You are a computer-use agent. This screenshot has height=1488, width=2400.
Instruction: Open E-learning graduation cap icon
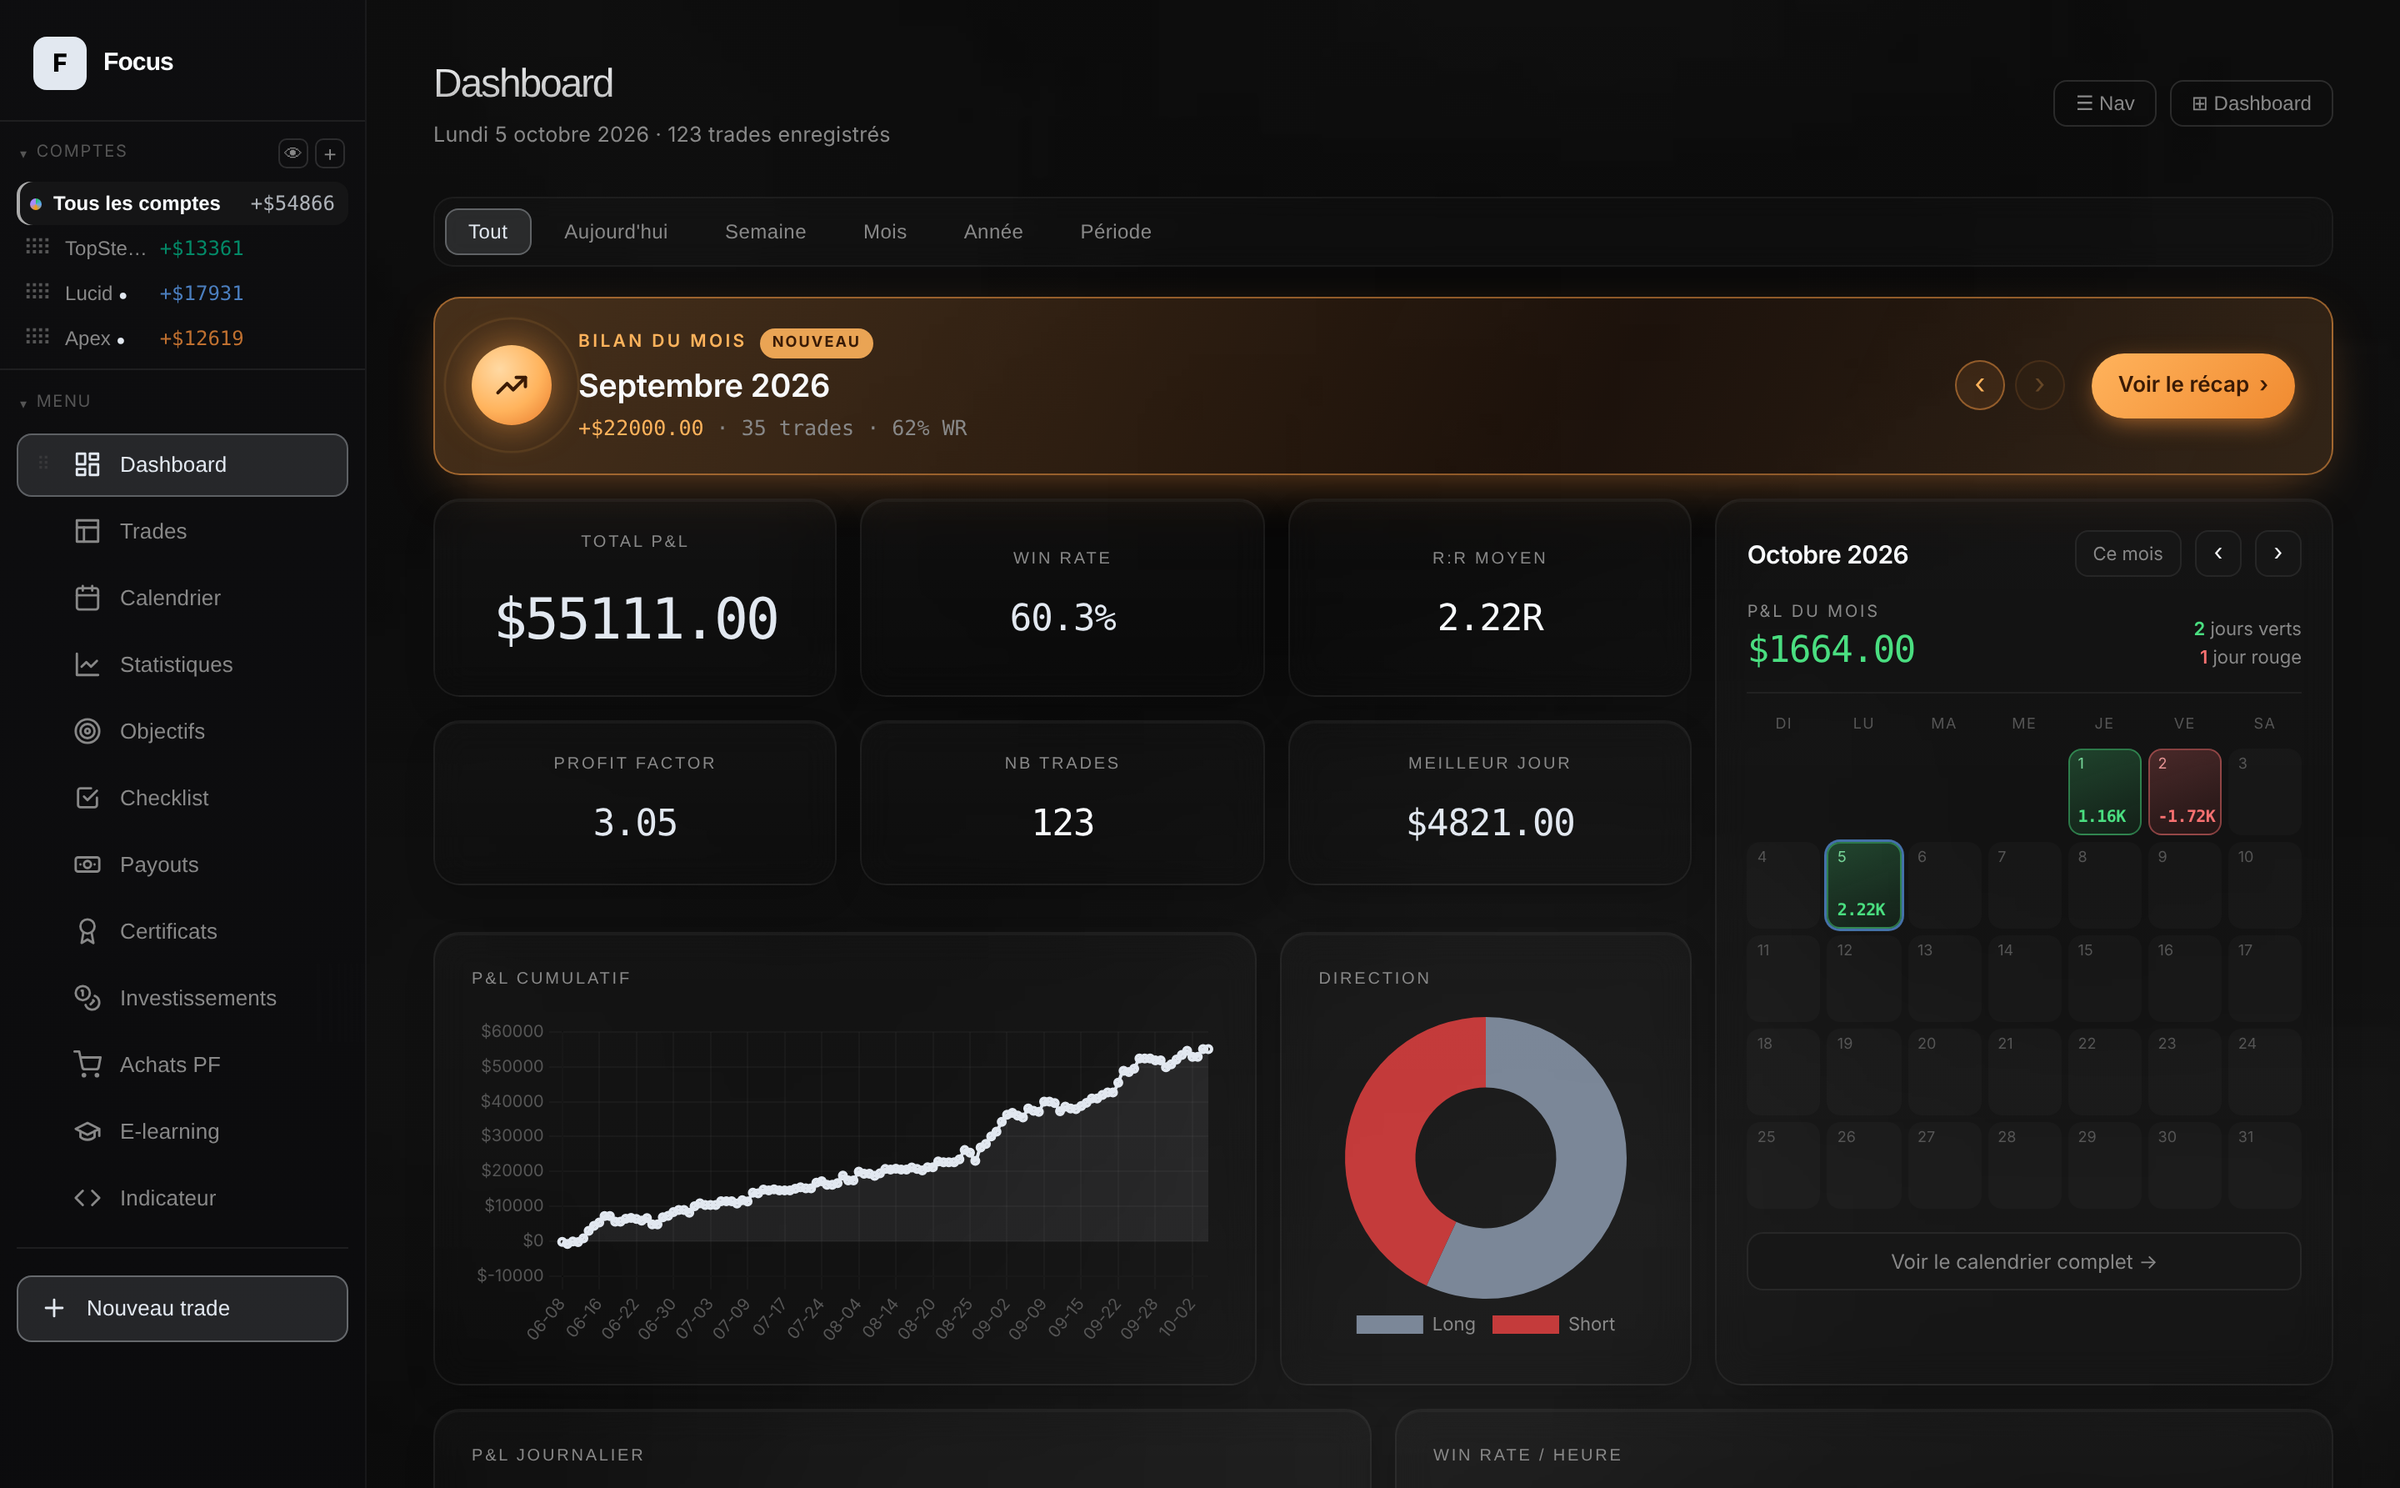pos(87,1131)
